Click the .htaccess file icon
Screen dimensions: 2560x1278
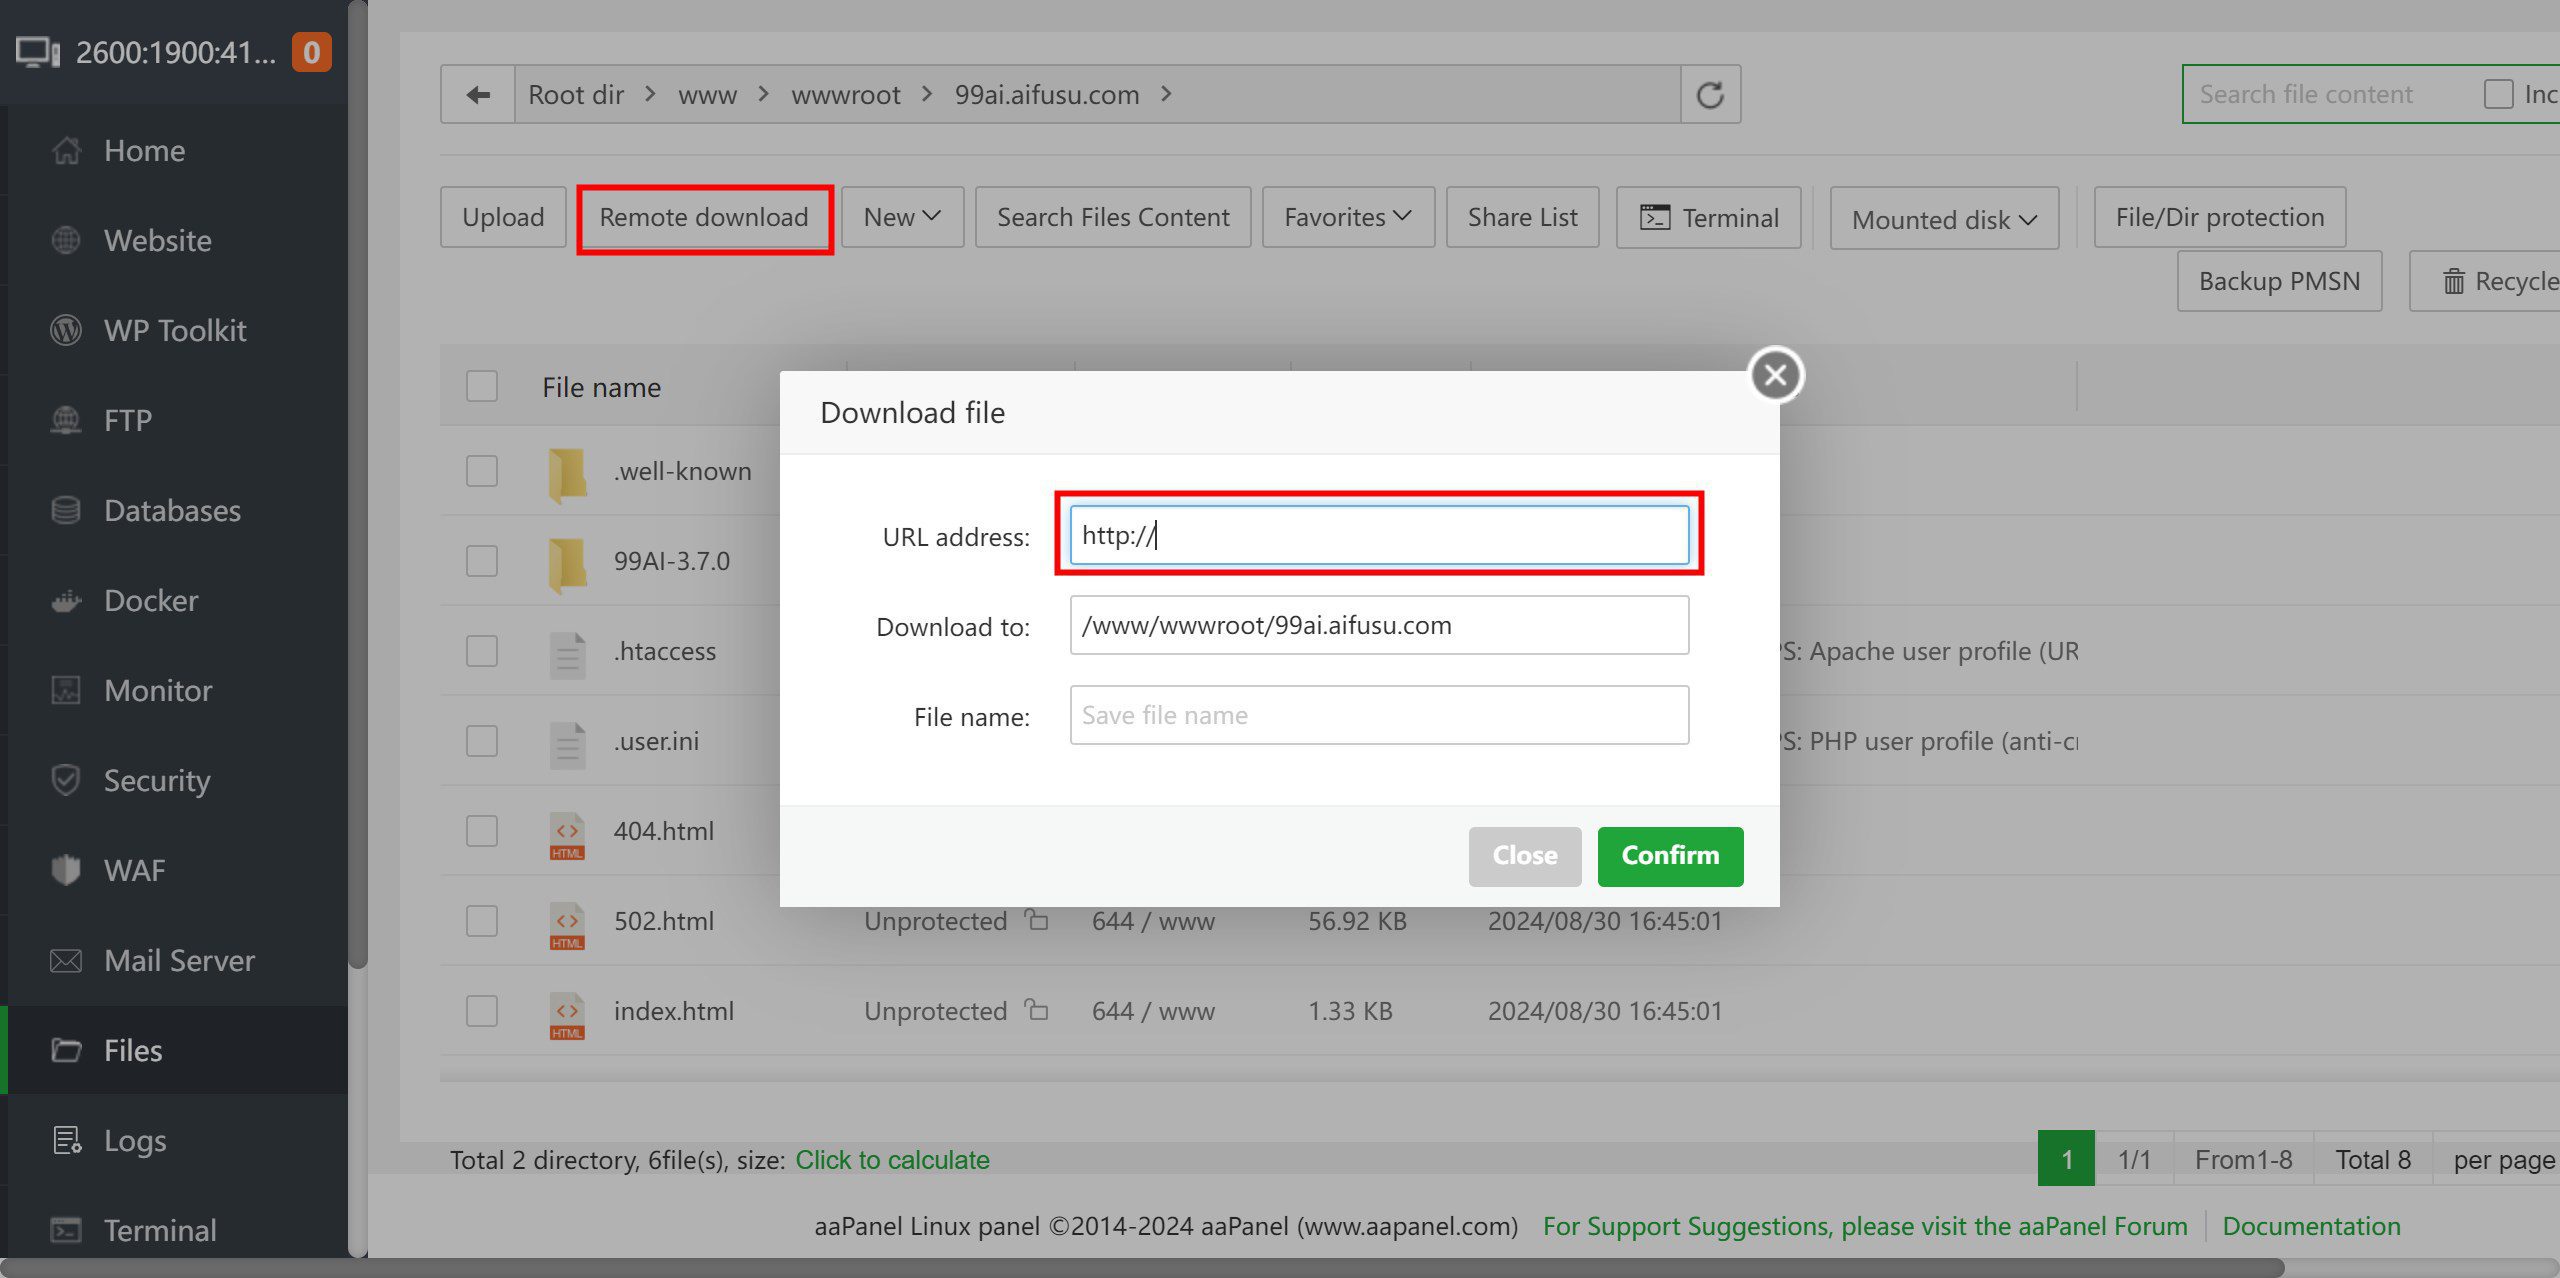point(567,654)
